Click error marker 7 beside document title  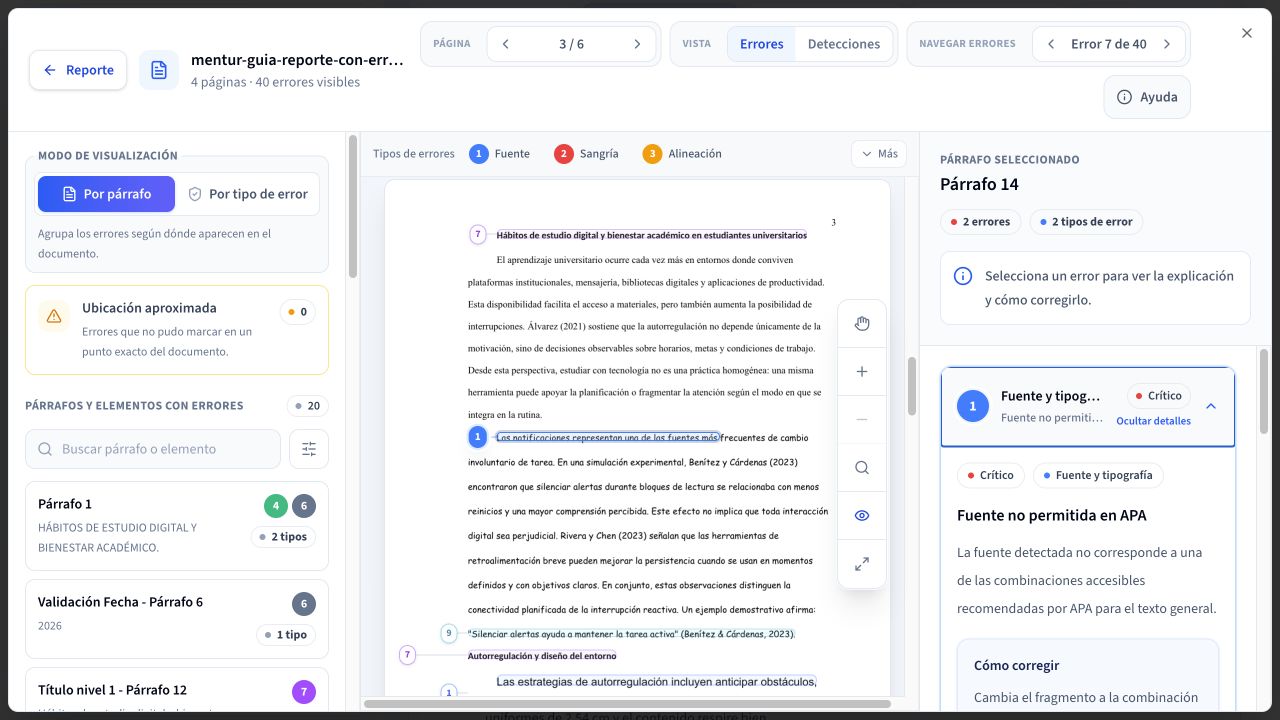[478, 235]
